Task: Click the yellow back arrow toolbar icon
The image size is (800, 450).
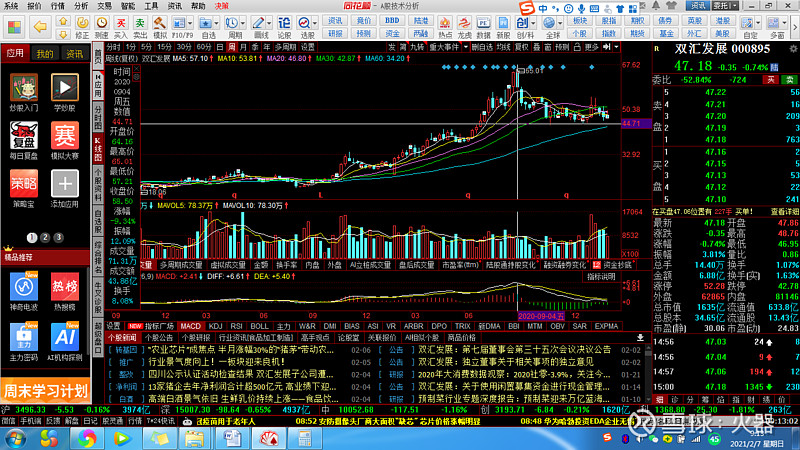Action: click(40, 27)
